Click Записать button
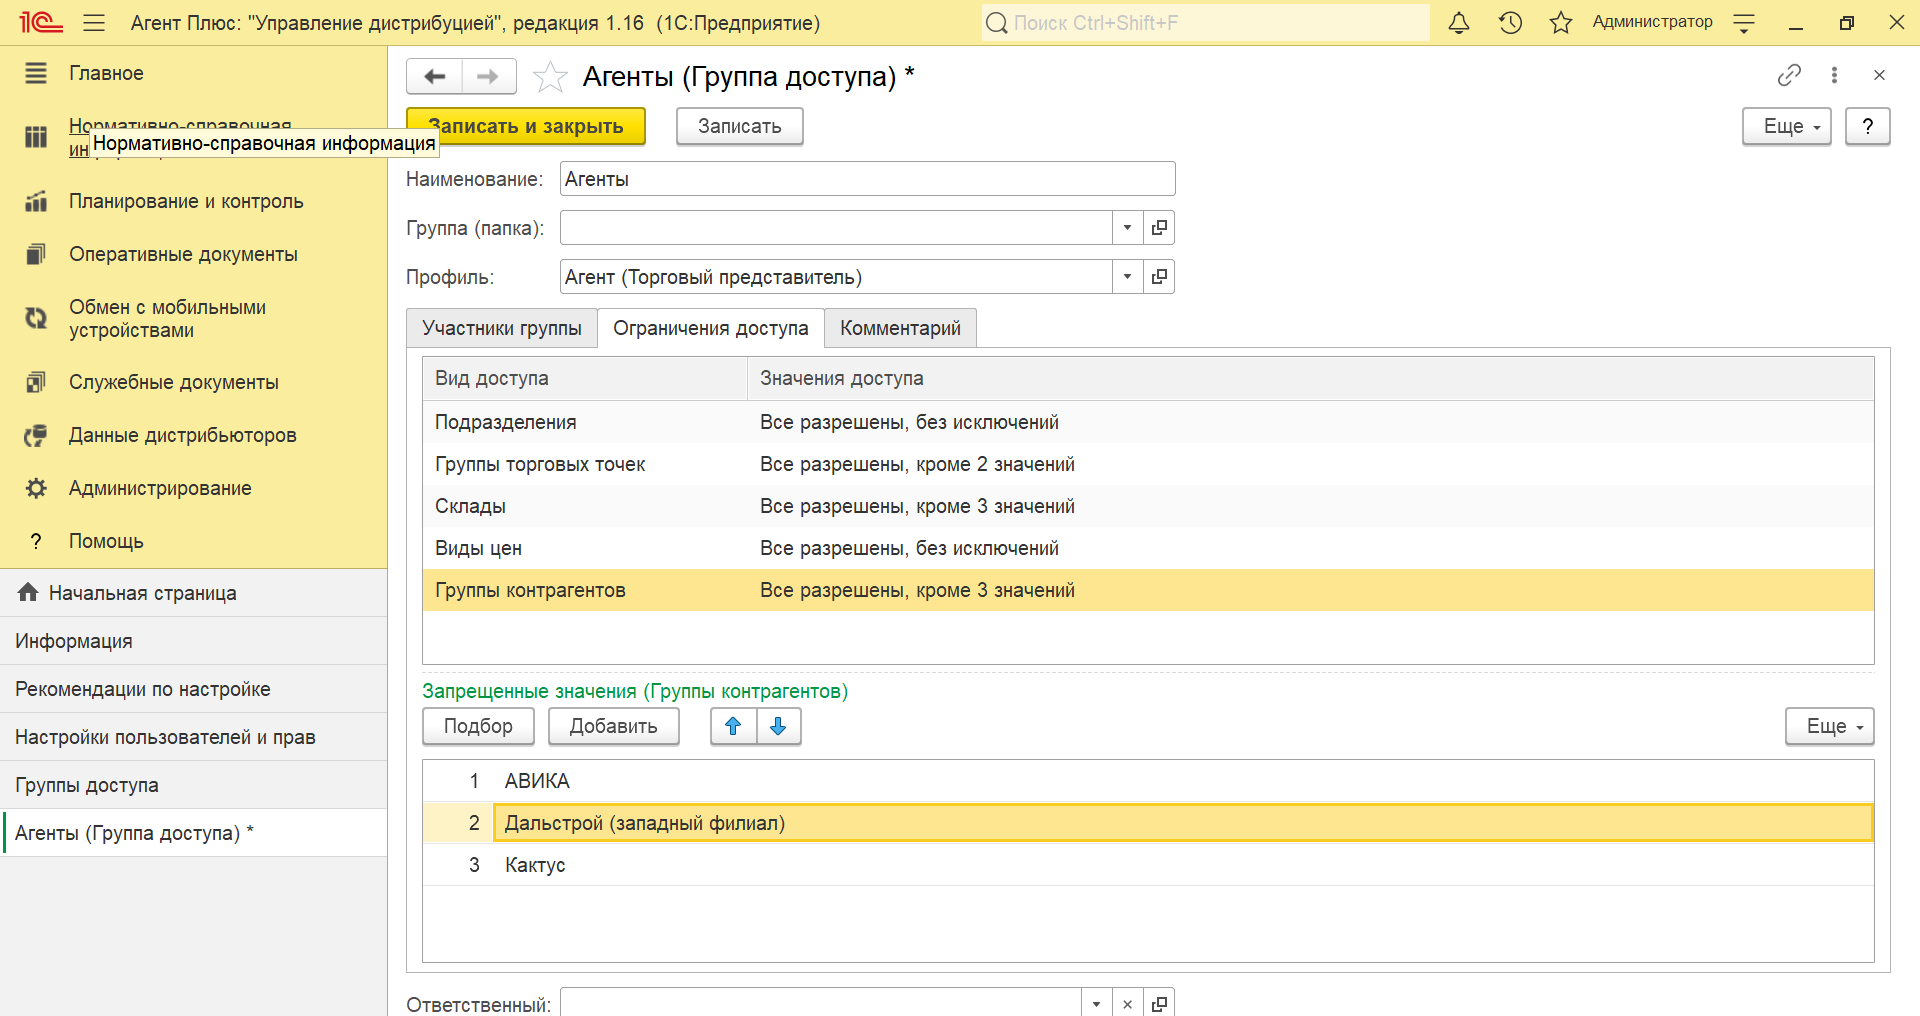The image size is (1920, 1016). pos(740,126)
